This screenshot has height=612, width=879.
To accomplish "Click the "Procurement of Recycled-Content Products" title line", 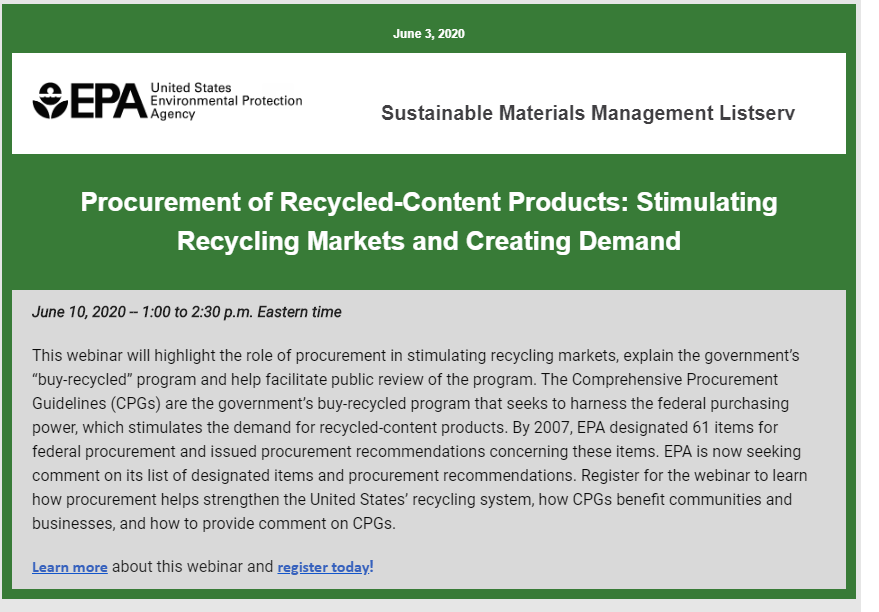I will pyautogui.click(x=428, y=202).
